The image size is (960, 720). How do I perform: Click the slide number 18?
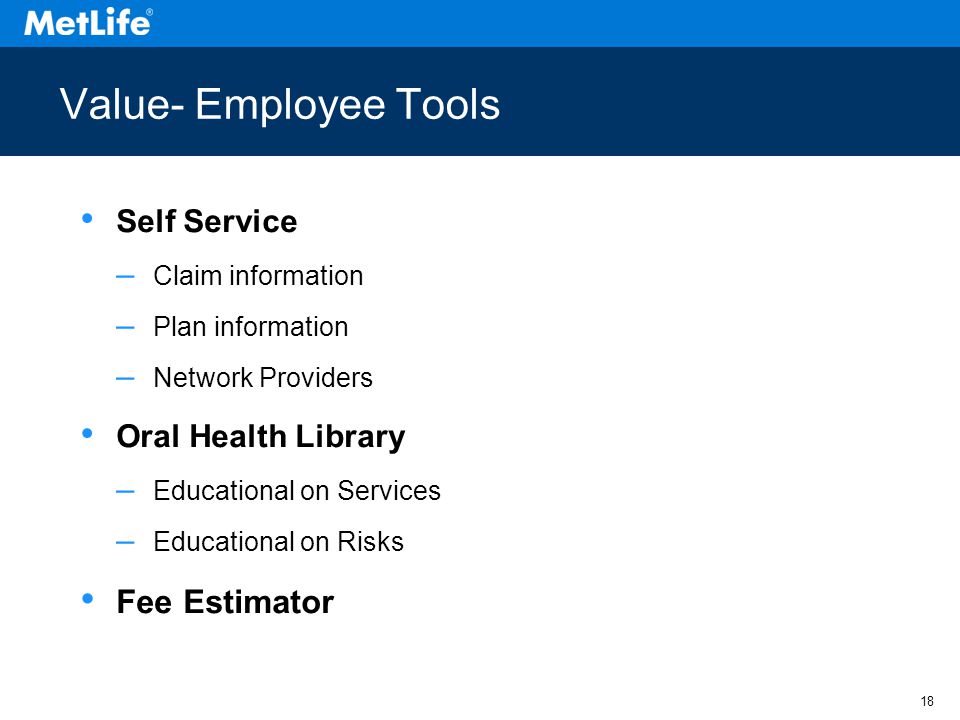[927, 701]
